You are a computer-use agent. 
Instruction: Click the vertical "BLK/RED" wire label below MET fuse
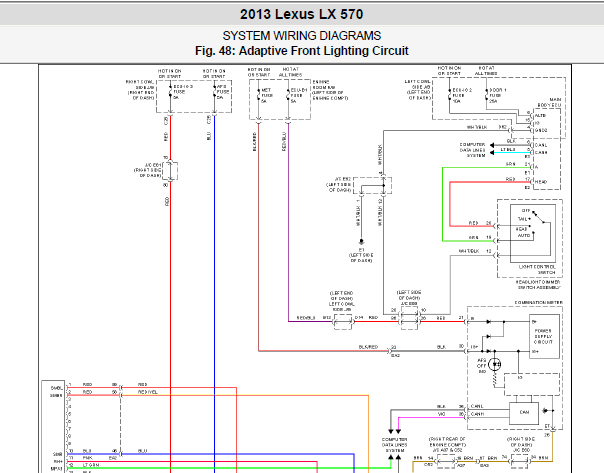pos(255,142)
